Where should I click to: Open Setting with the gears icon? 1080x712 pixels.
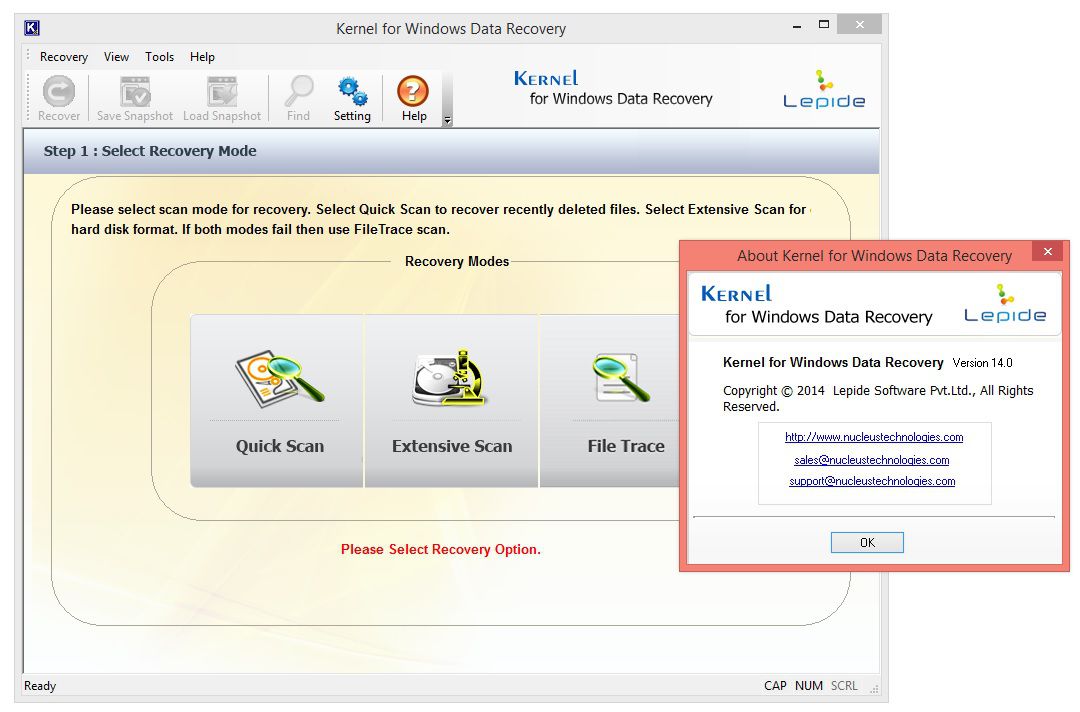(353, 98)
